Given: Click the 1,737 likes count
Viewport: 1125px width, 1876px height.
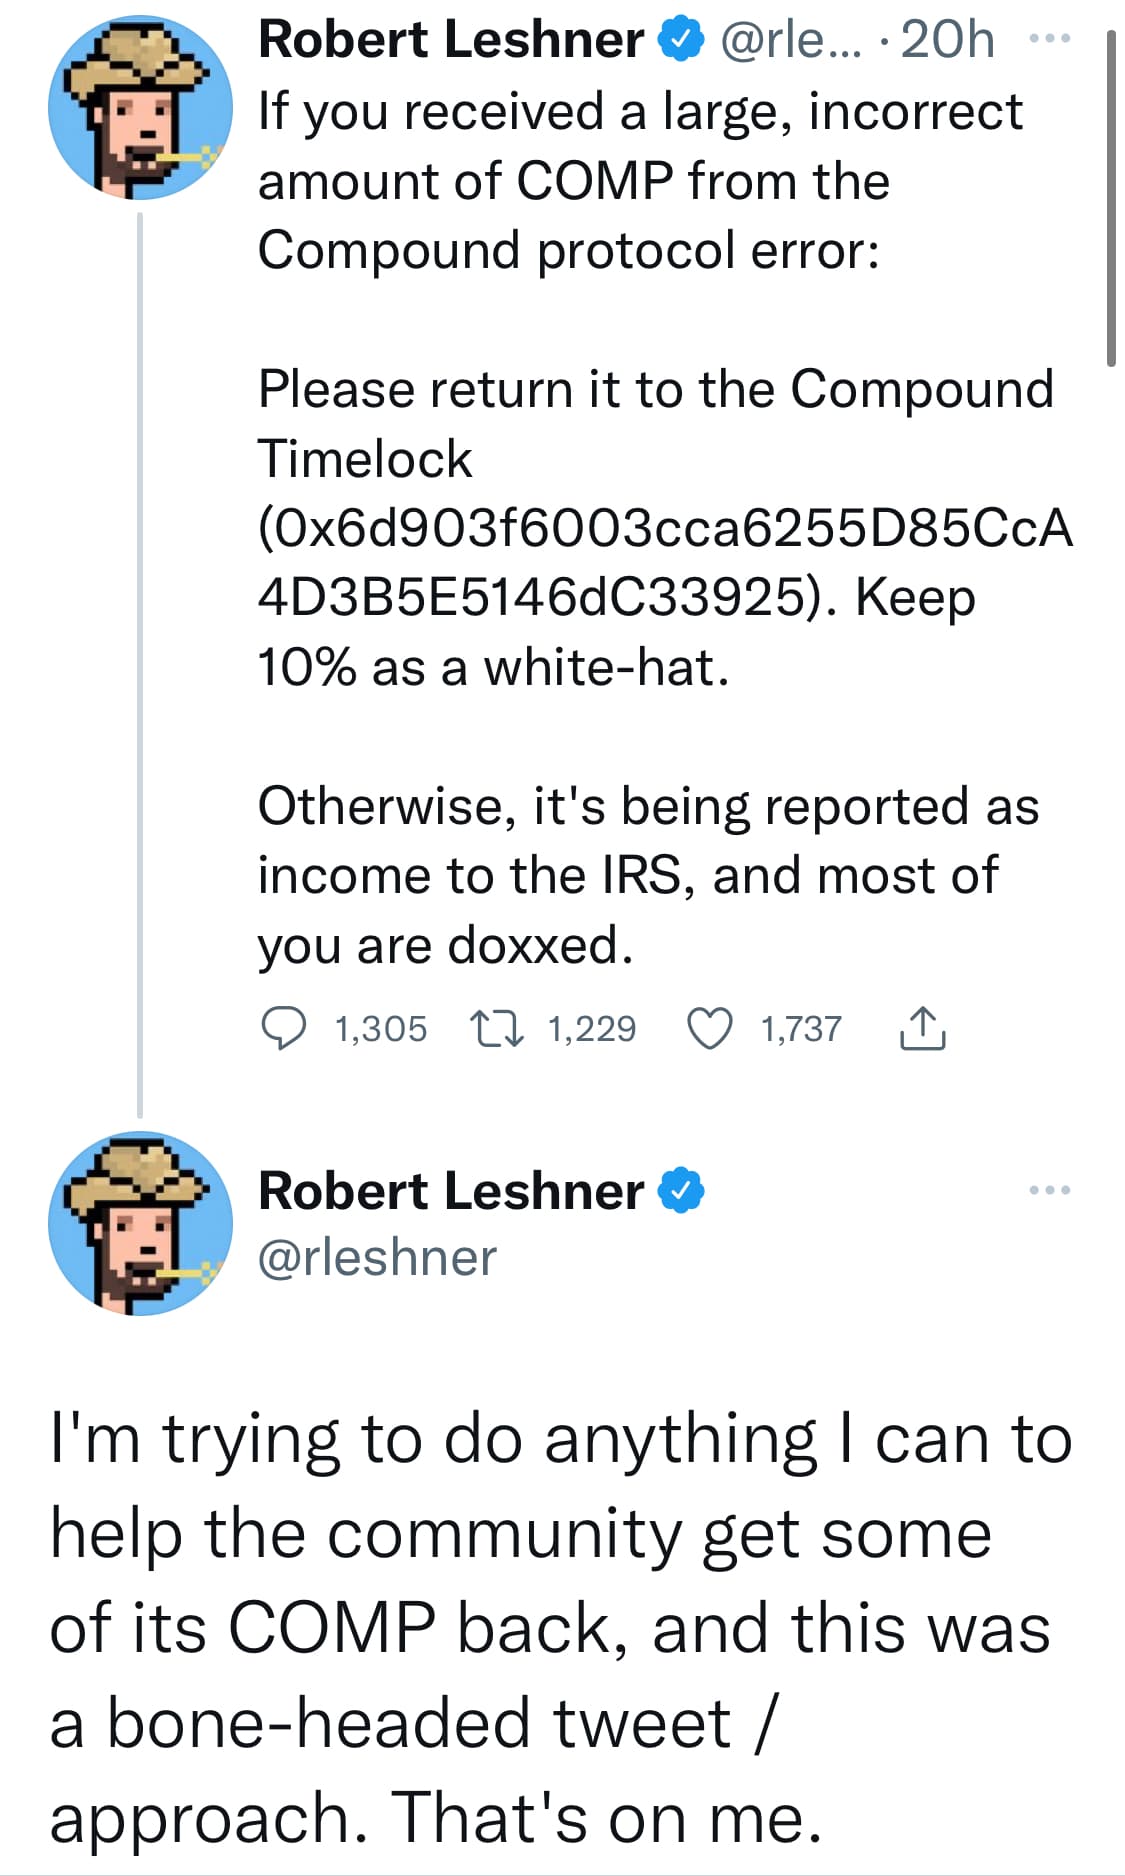Looking at the screenshot, I should click(801, 1029).
